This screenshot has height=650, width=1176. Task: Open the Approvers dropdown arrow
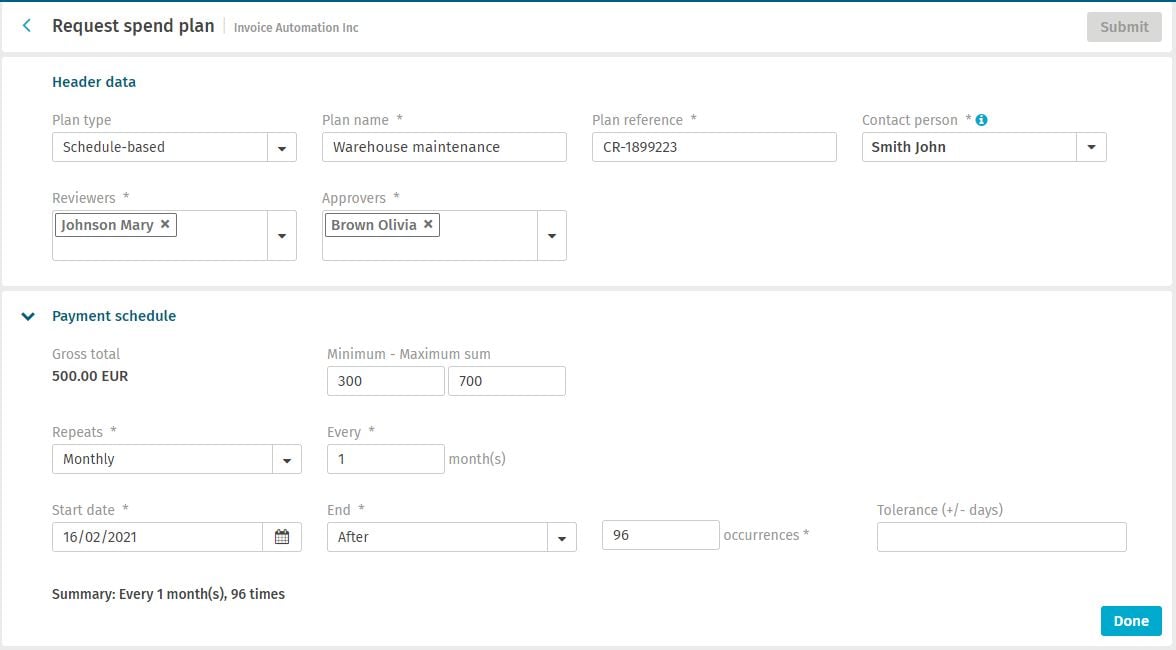pyautogui.click(x=553, y=234)
